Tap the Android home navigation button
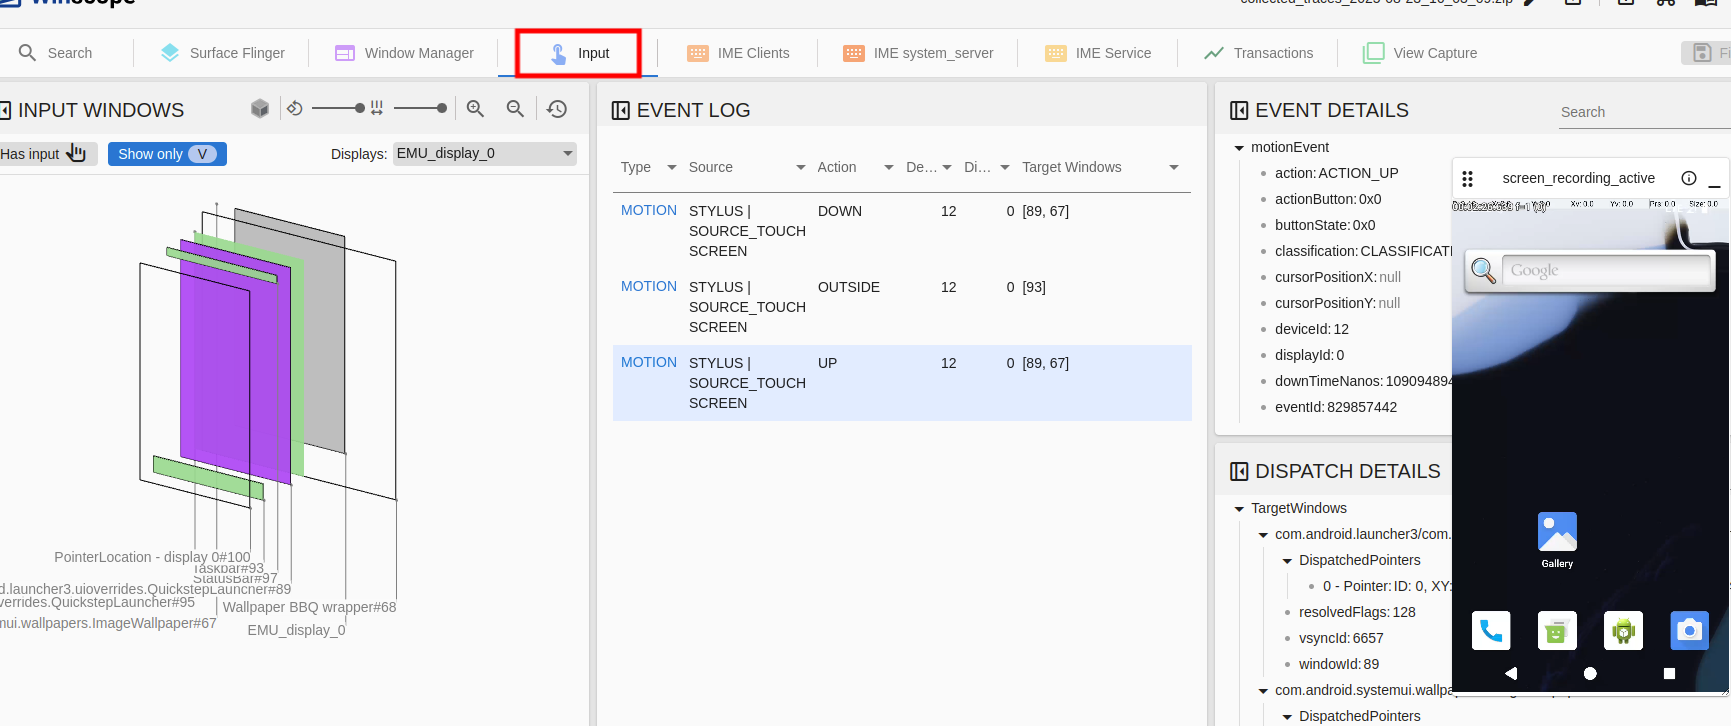The image size is (1731, 726). 1590,673
